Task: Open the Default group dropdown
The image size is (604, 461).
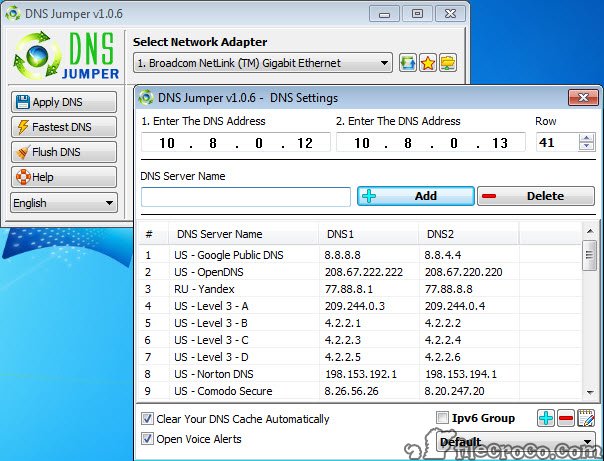Action: tap(516, 442)
